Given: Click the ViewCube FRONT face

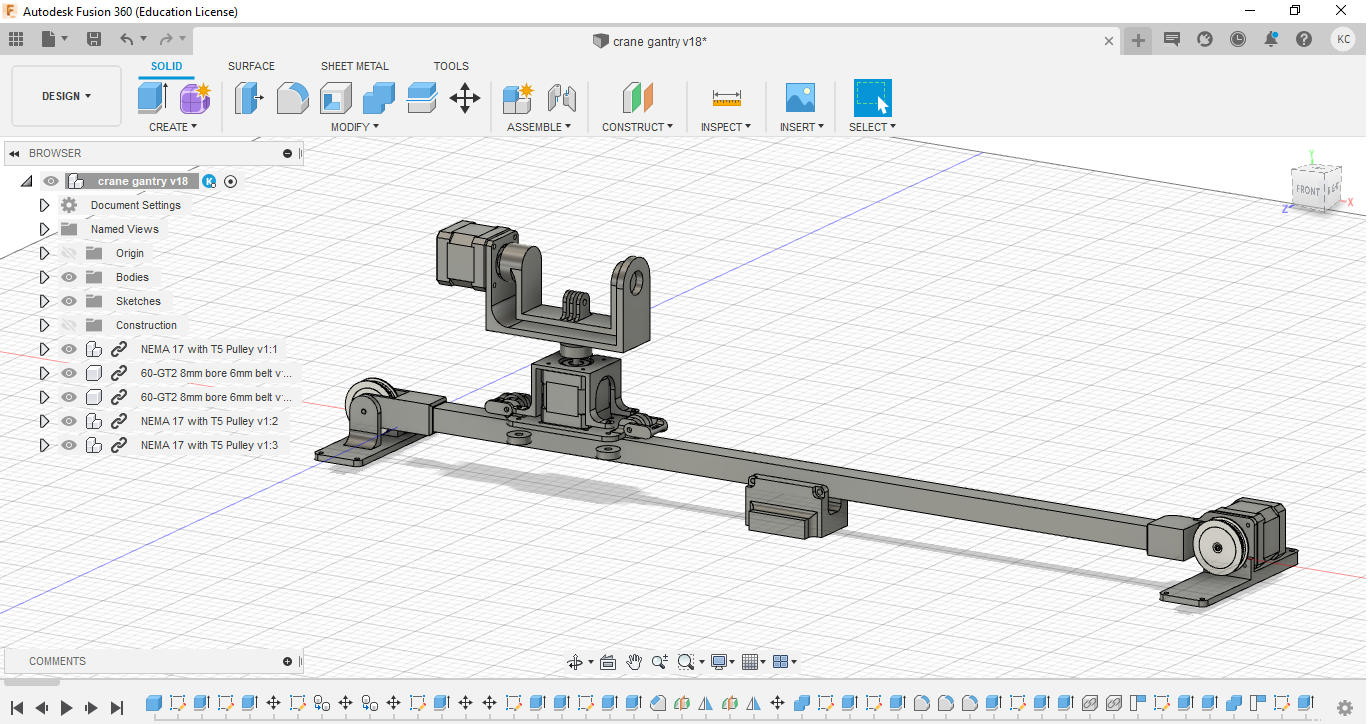Looking at the screenshot, I should [1308, 190].
